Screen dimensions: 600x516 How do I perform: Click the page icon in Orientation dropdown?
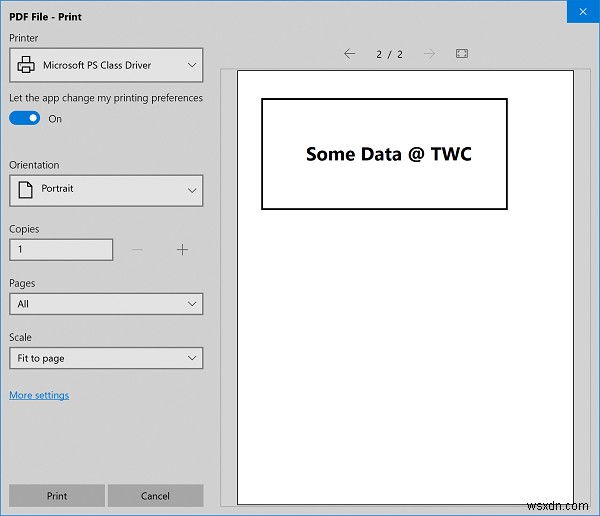point(25,190)
